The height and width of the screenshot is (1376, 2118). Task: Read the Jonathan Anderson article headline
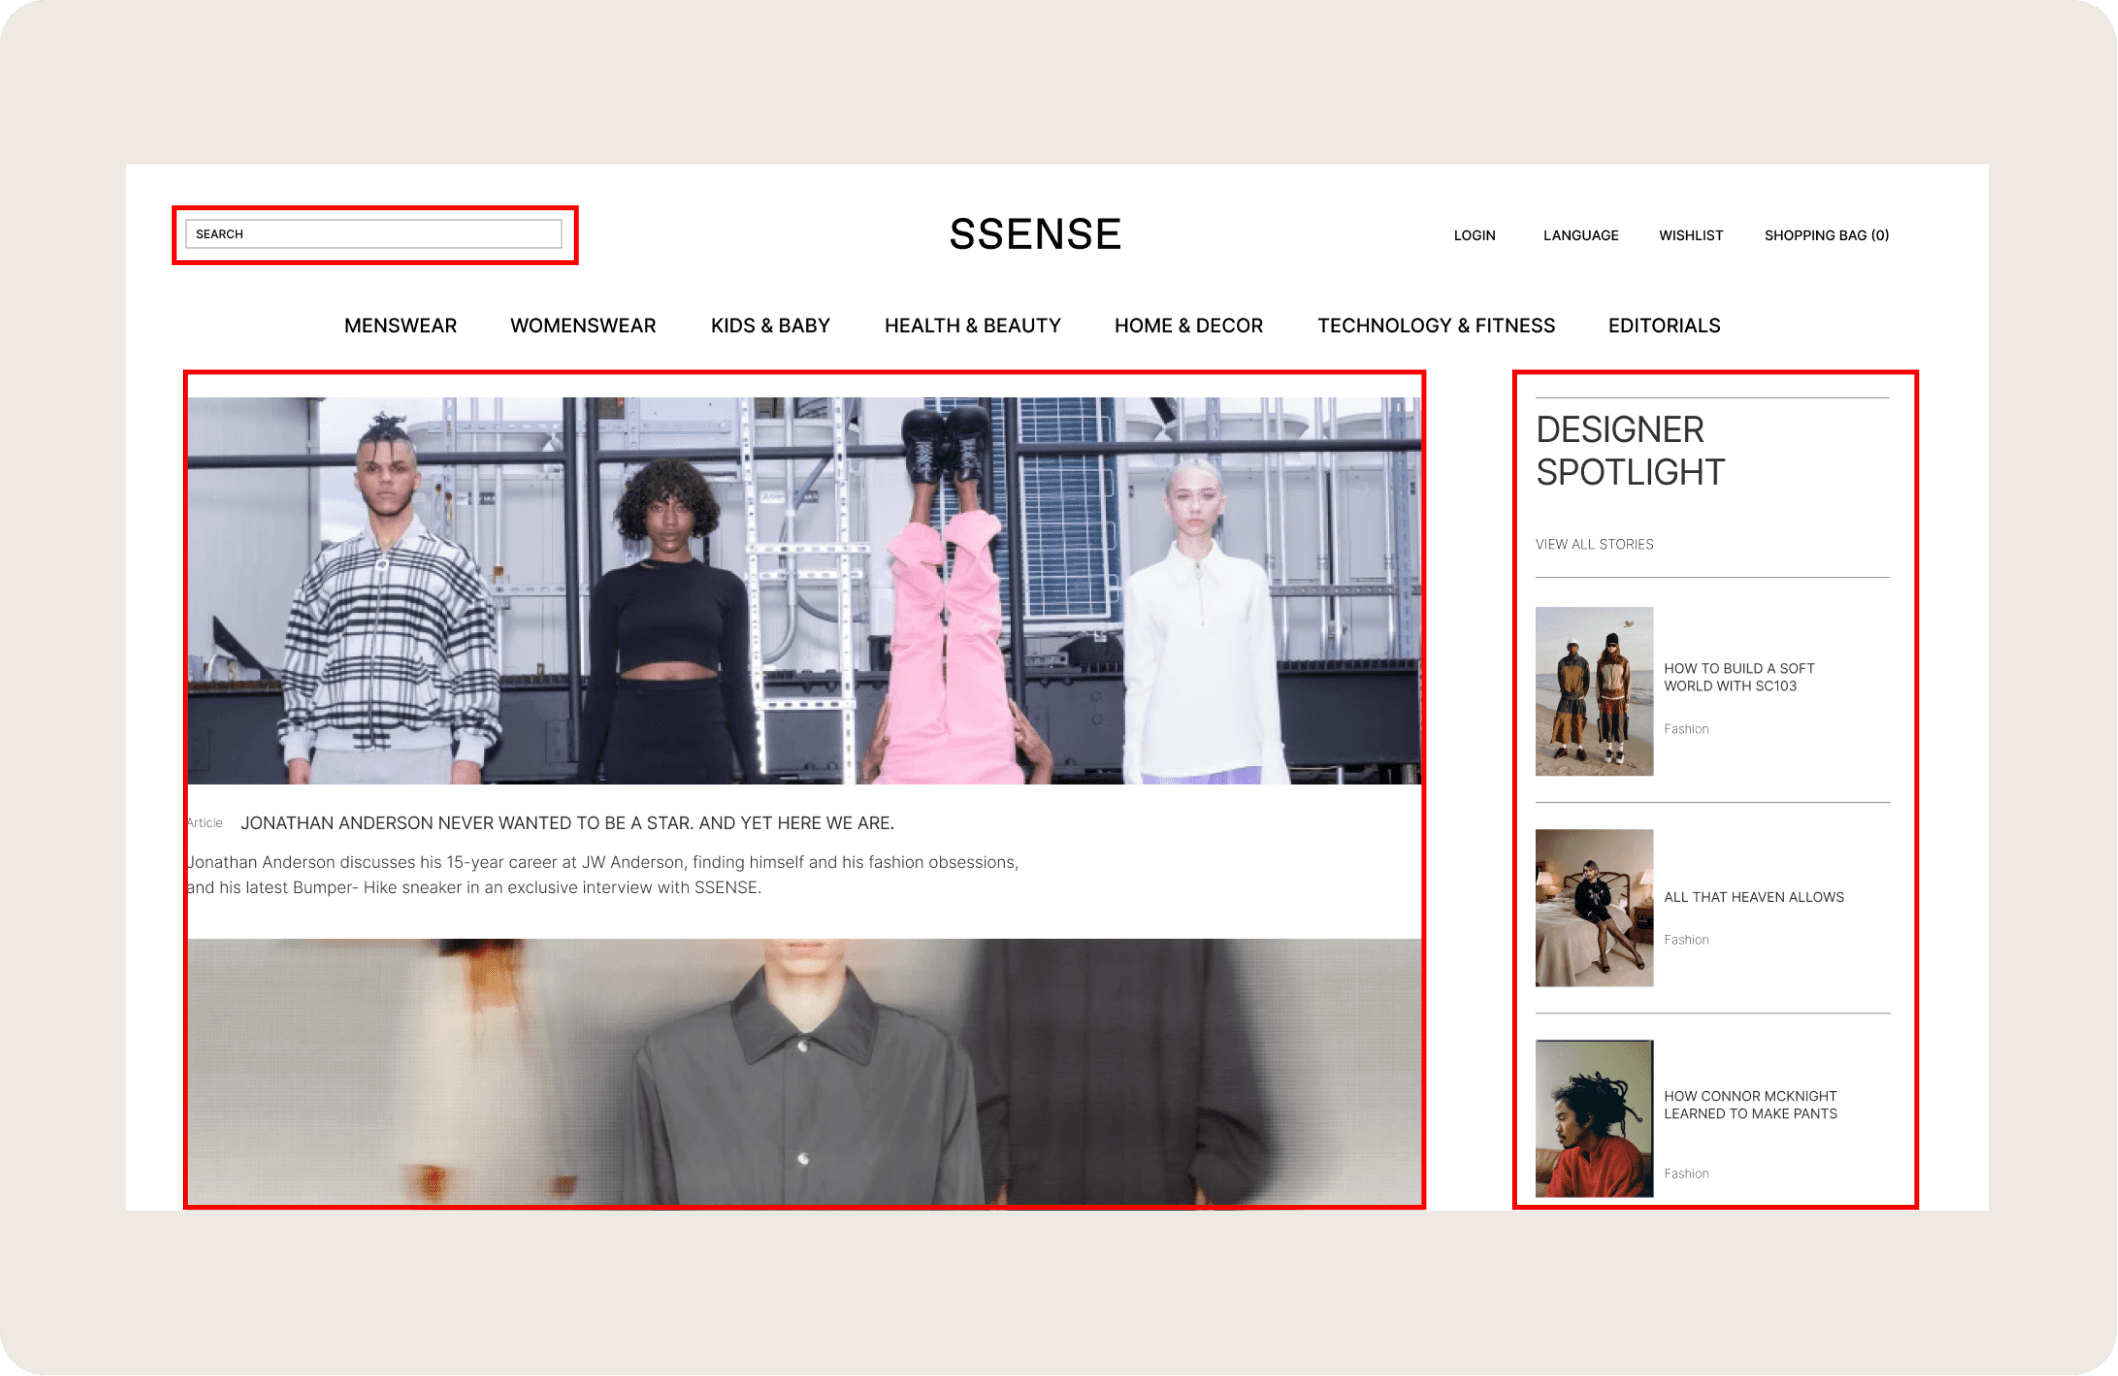567,823
